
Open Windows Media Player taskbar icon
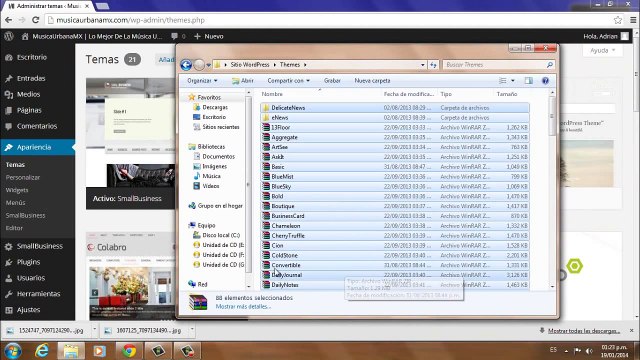[x=99, y=351]
